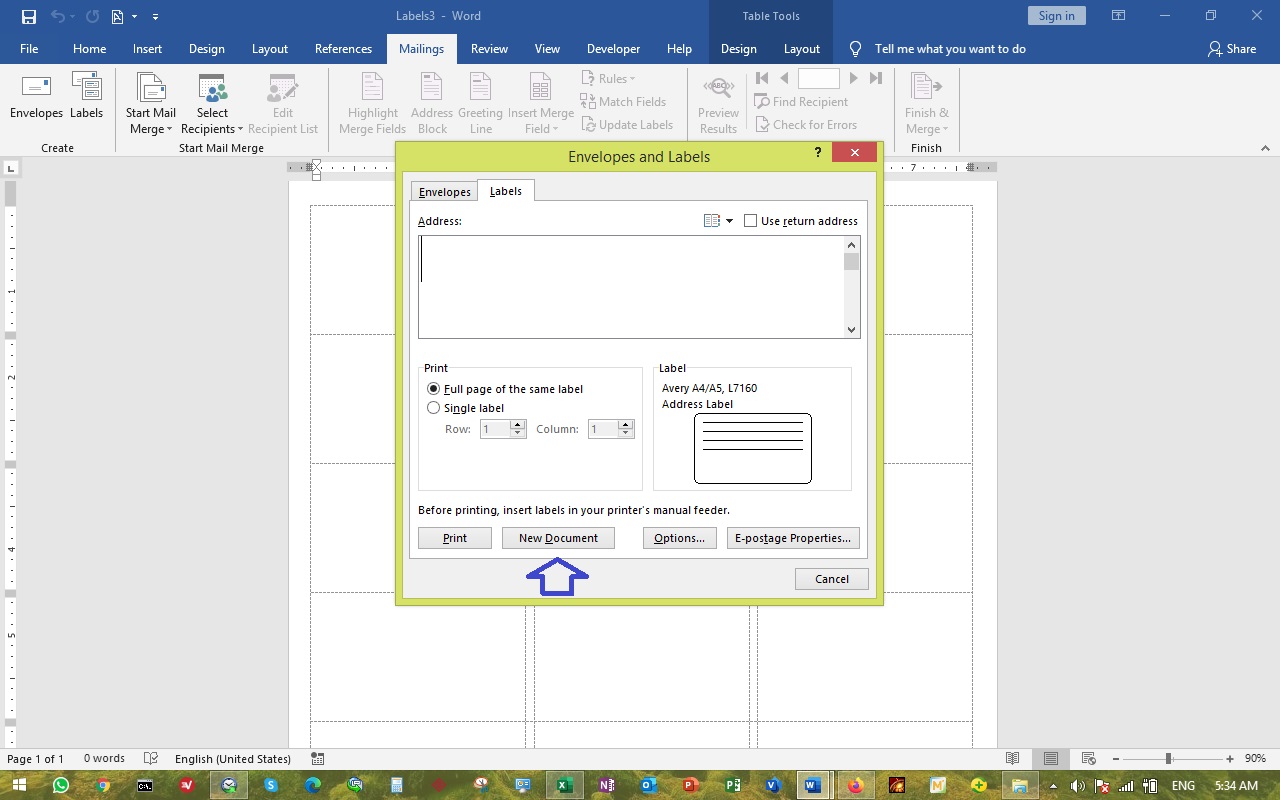
Task: Click the 90% zoom level
Action: (x=1255, y=759)
